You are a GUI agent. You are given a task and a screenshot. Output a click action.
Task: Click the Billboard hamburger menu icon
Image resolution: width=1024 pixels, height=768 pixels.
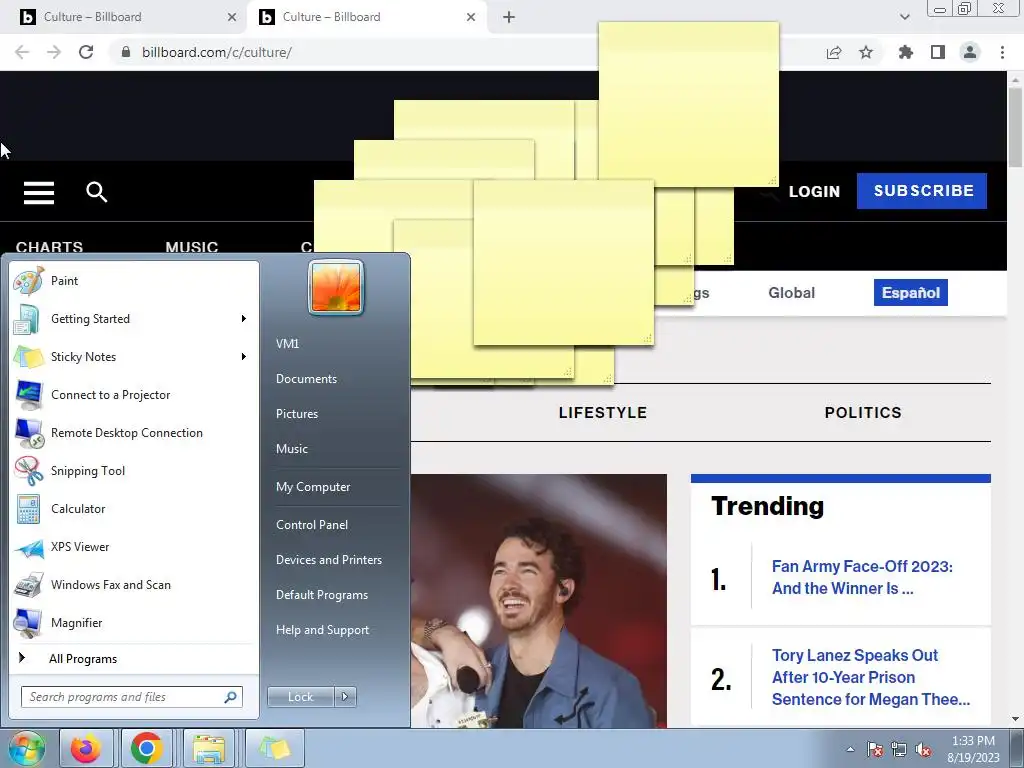[x=39, y=193]
